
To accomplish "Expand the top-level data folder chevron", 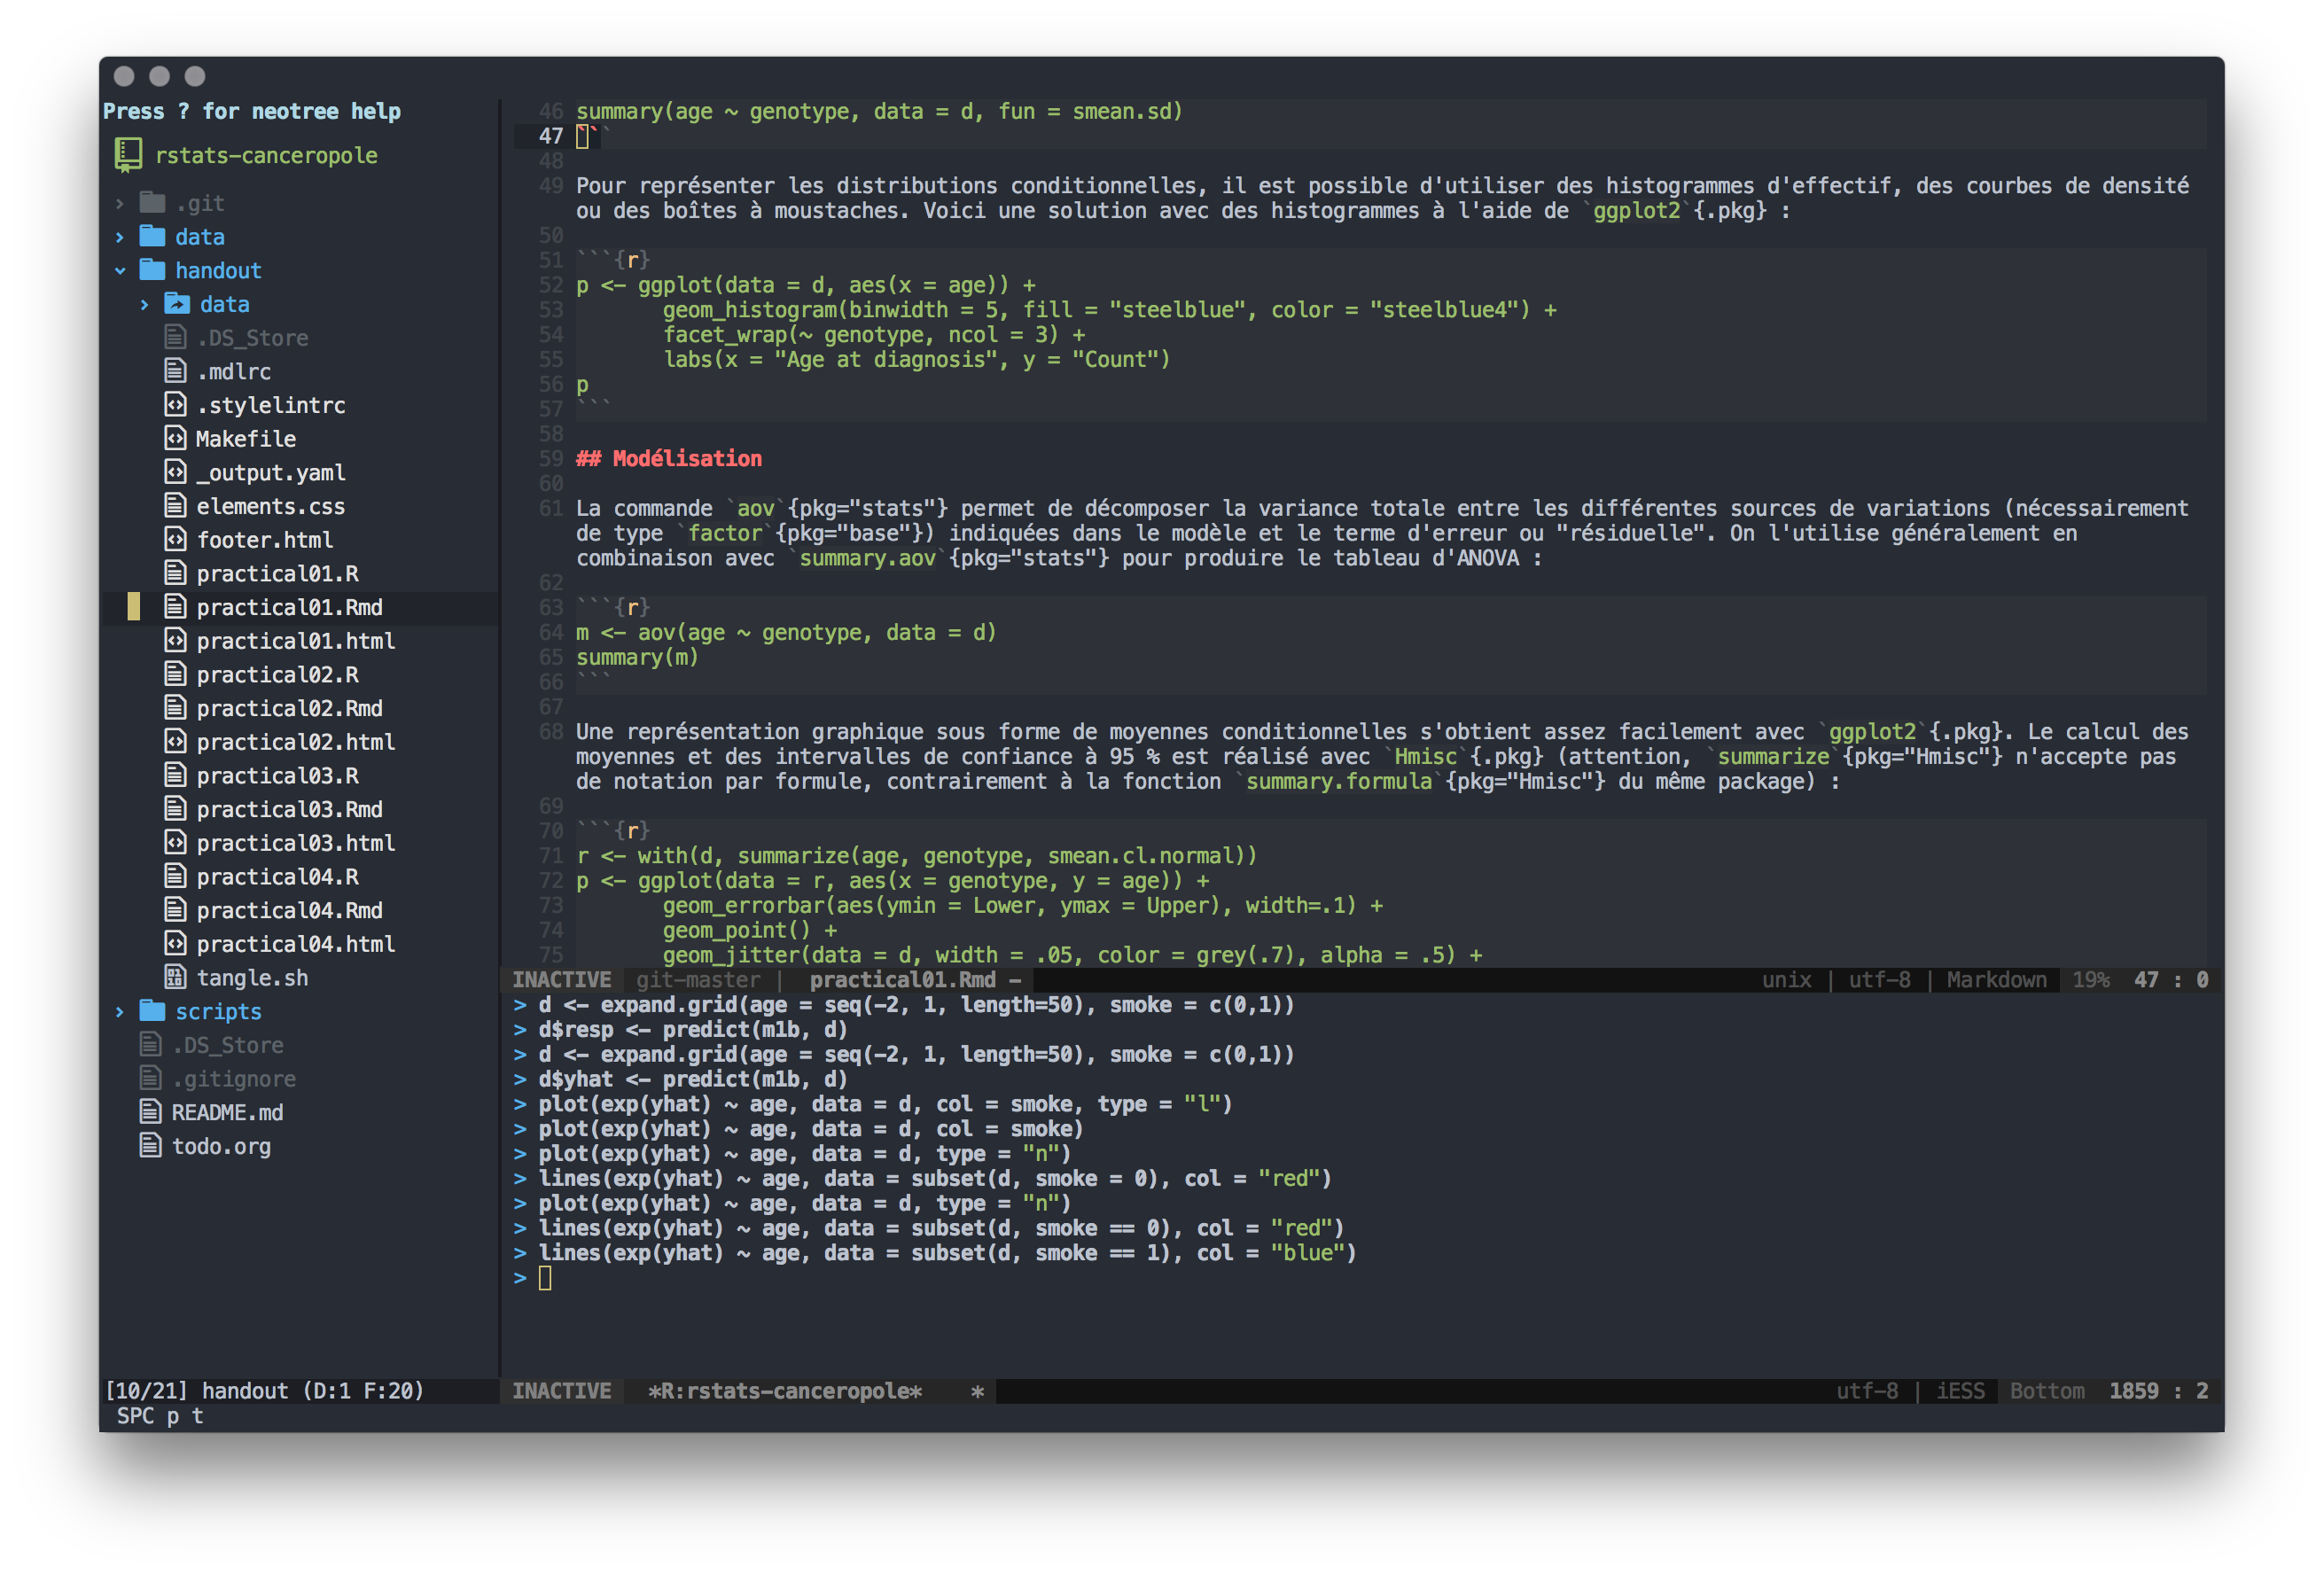I will click(x=120, y=237).
